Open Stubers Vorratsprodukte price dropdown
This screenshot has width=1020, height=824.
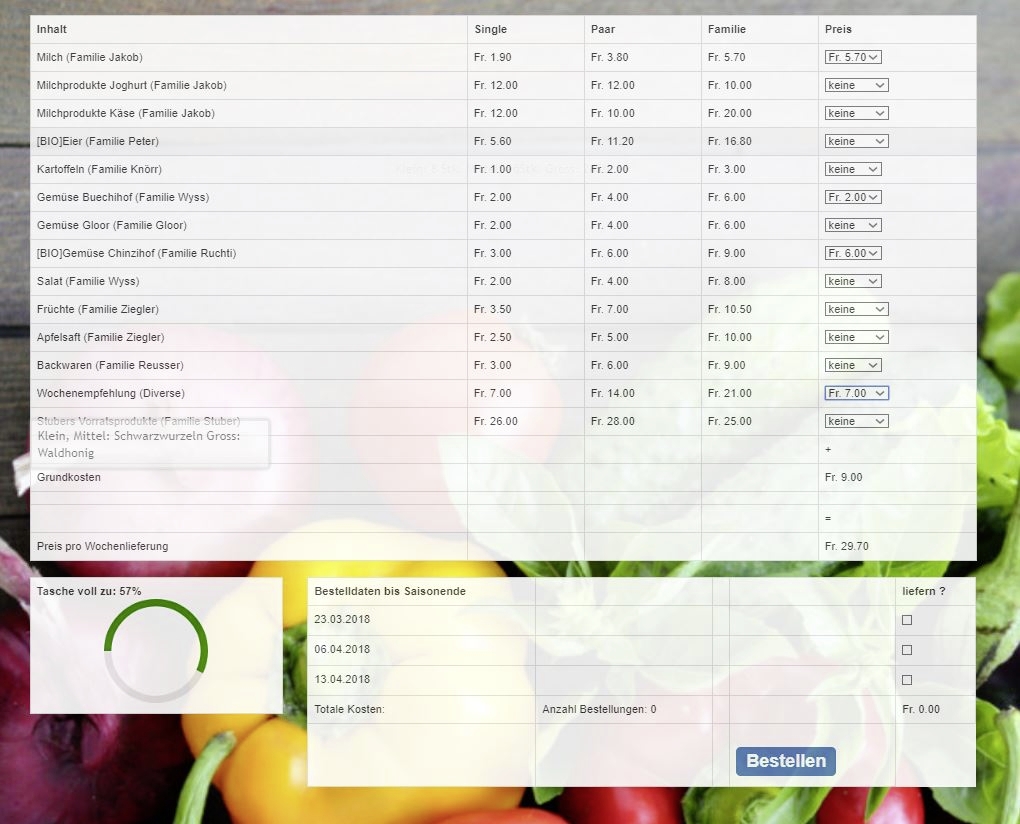856,422
